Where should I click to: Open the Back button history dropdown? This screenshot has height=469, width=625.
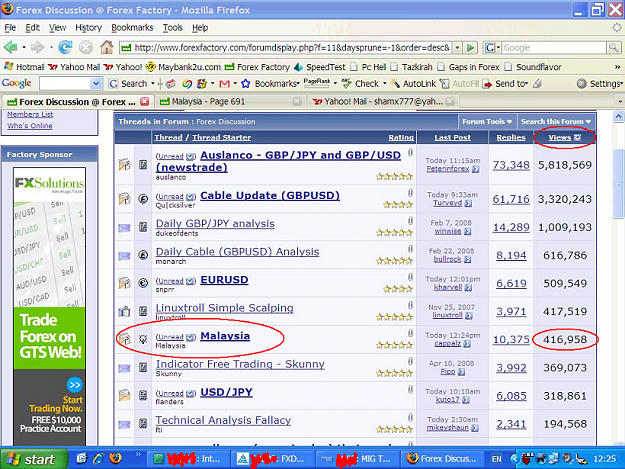24,48
